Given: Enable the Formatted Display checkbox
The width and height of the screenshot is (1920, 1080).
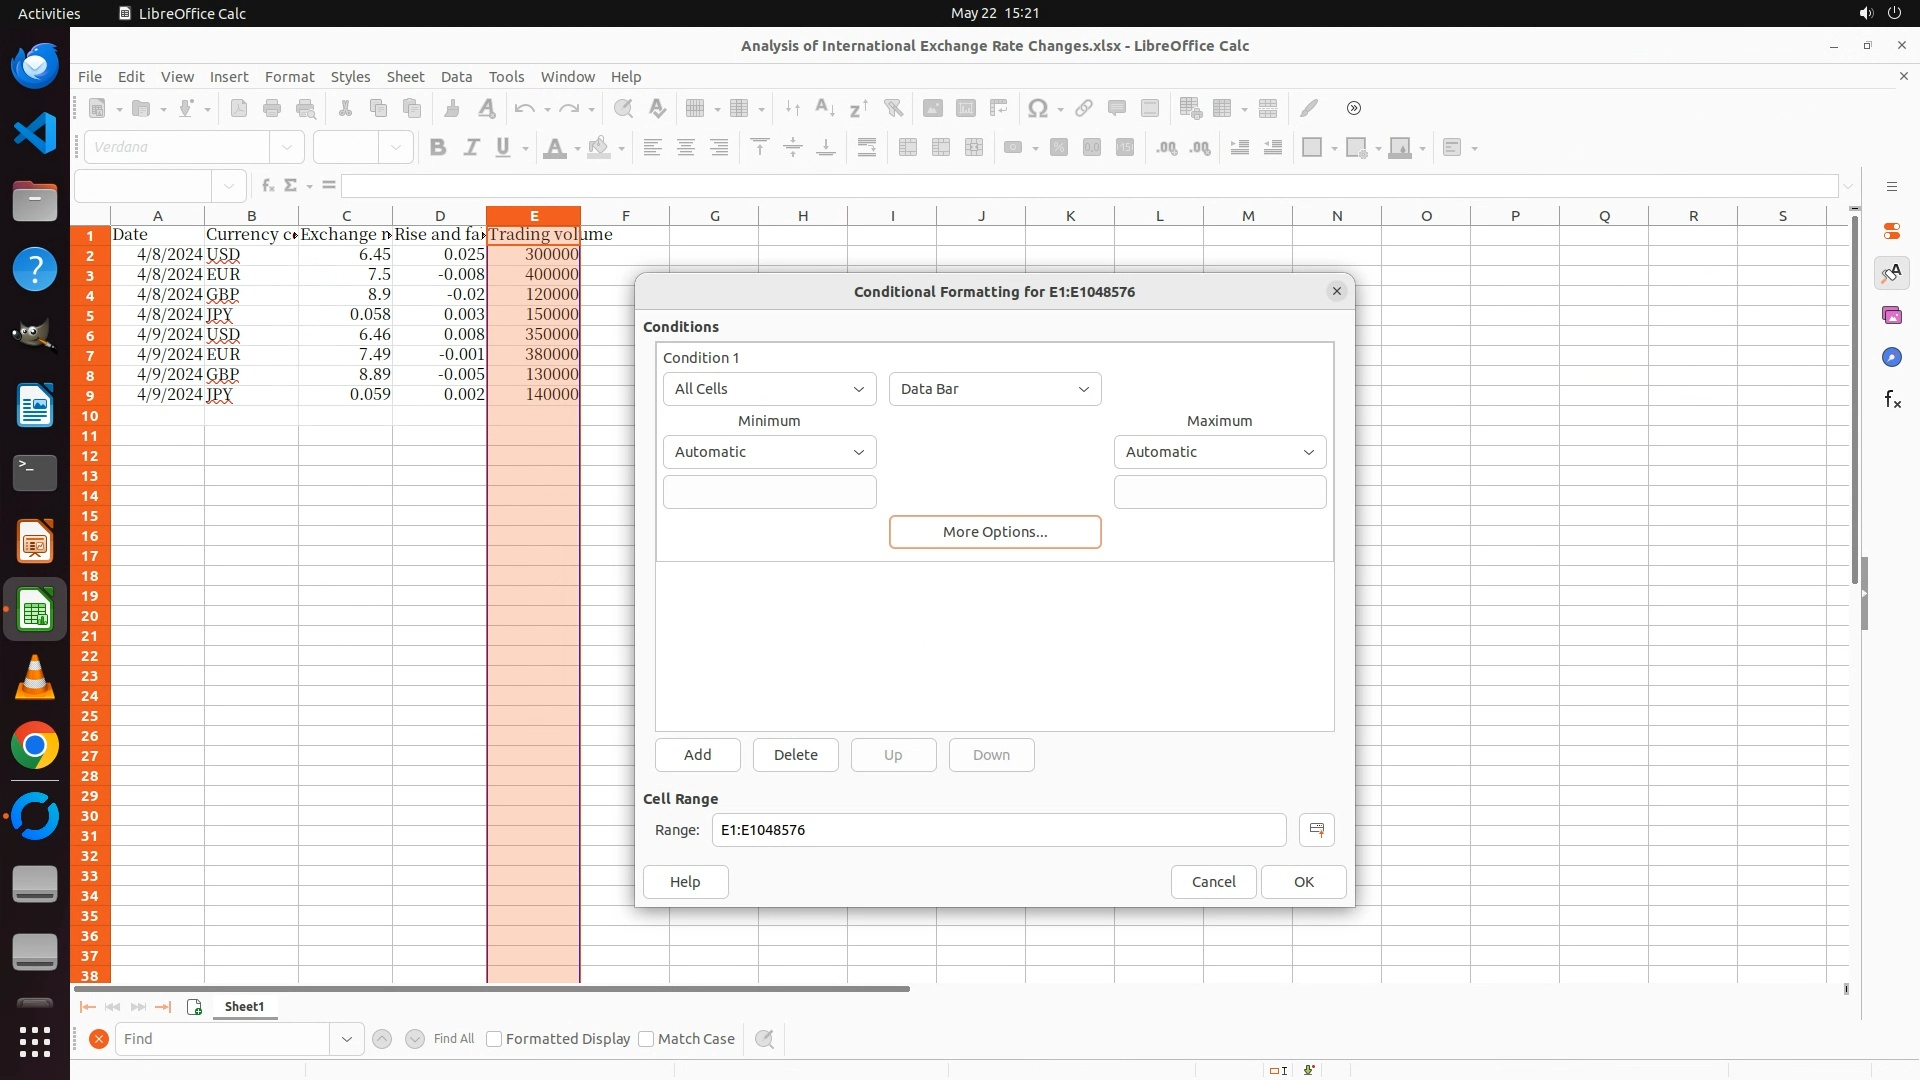Looking at the screenshot, I should [x=494, y=1039].
